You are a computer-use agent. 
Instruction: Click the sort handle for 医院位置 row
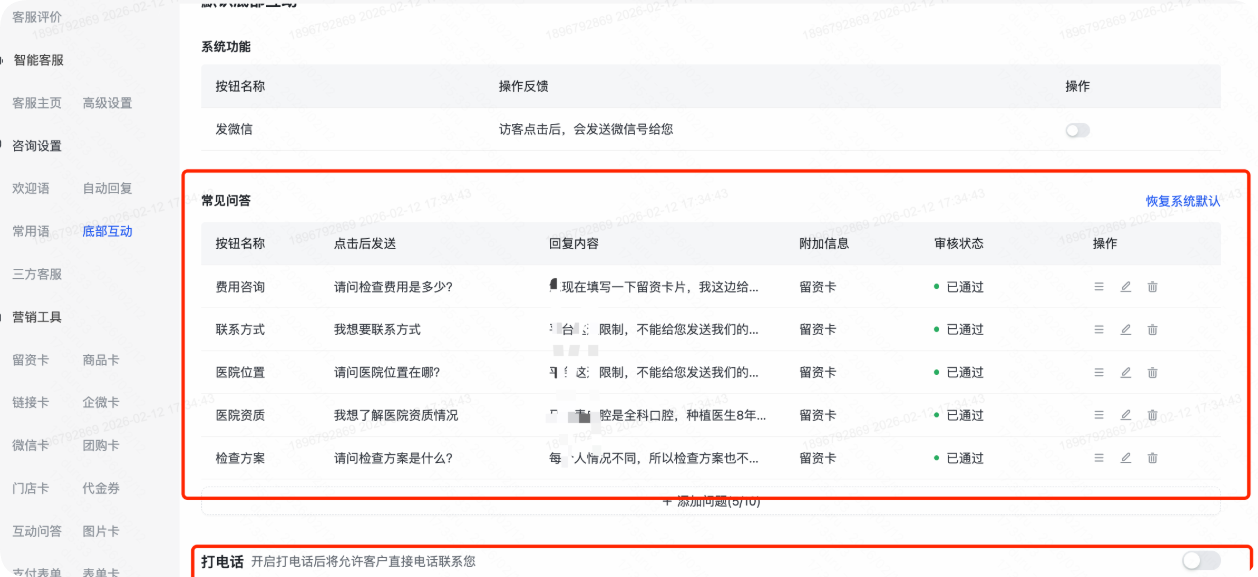(1099, 373)
